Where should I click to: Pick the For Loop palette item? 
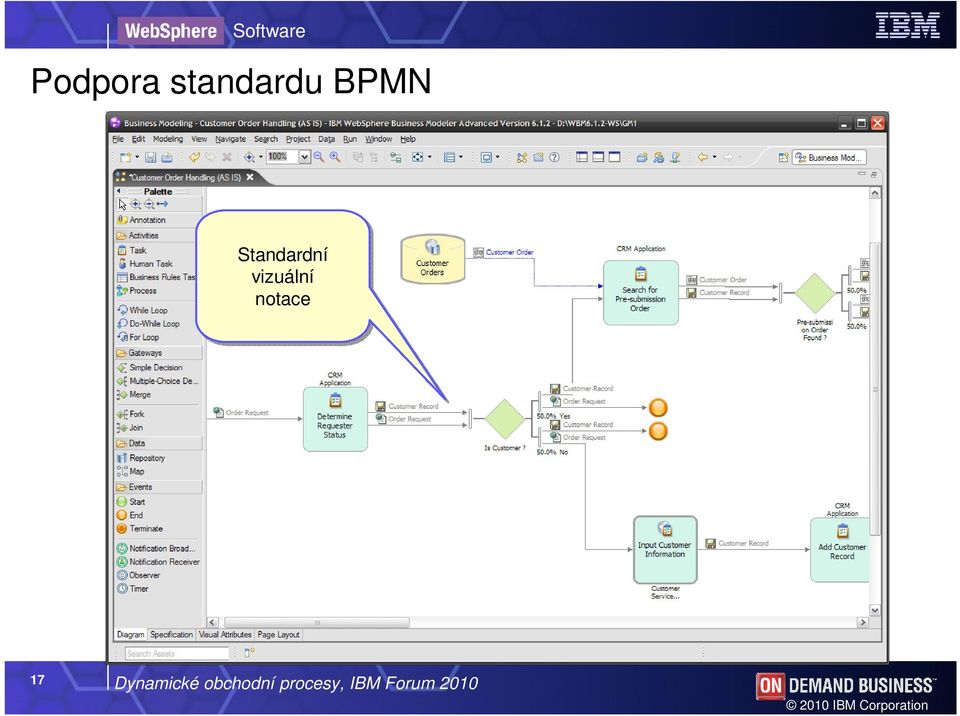pos(138,337)
